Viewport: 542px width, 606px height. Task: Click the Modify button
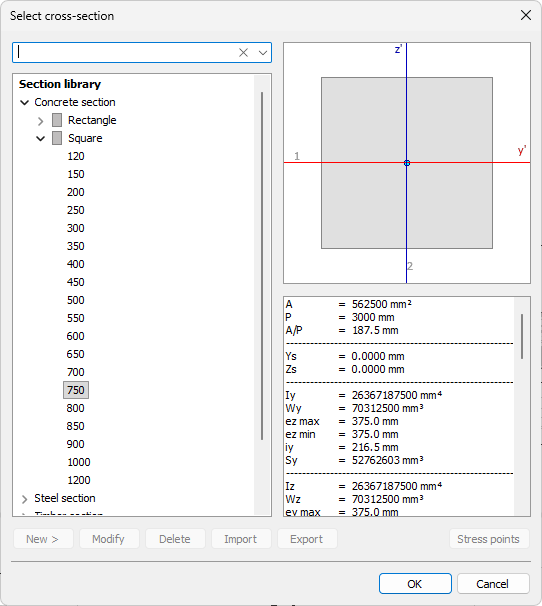point(109,539)
